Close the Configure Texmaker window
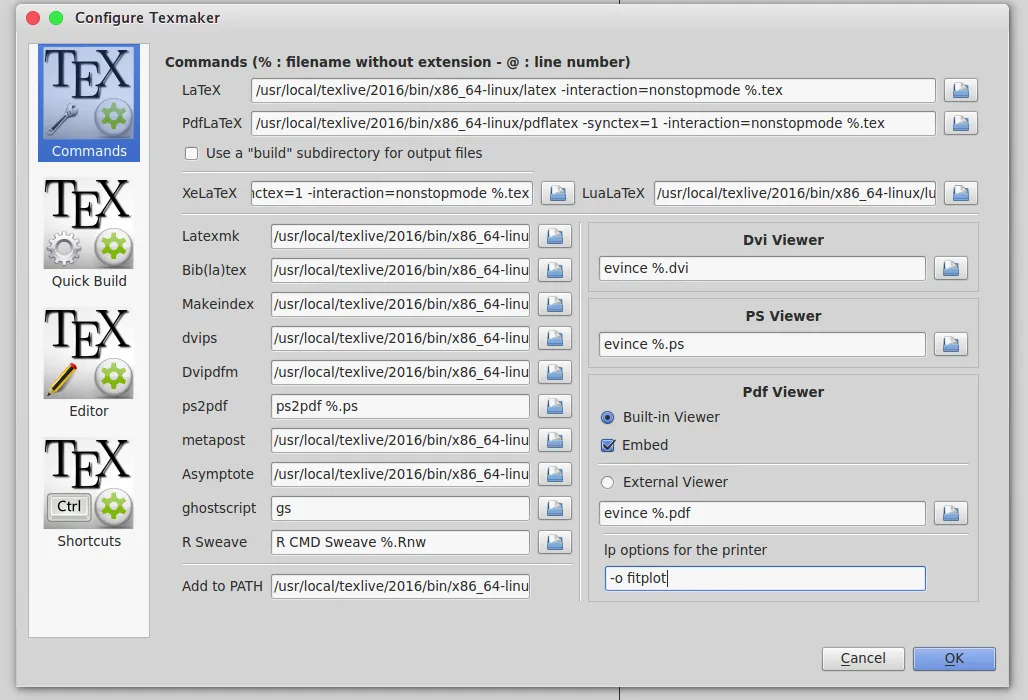Viewport: 1028px width, 700px height. [x=33, y=18]
